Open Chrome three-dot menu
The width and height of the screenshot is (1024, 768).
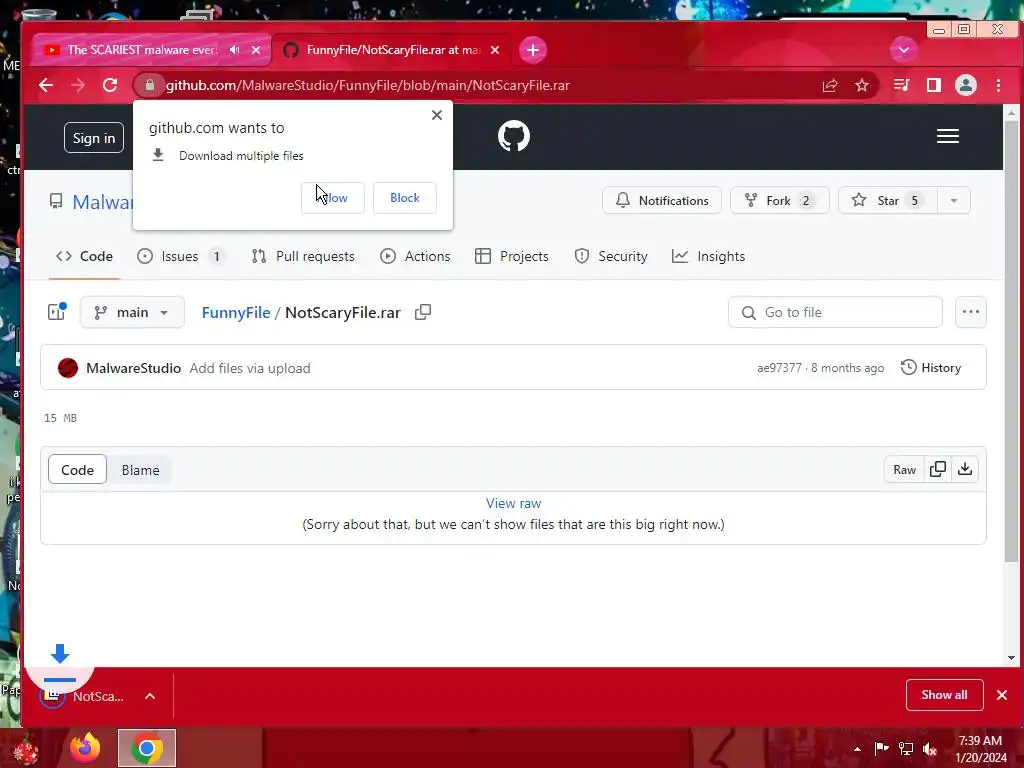[998, 85]
